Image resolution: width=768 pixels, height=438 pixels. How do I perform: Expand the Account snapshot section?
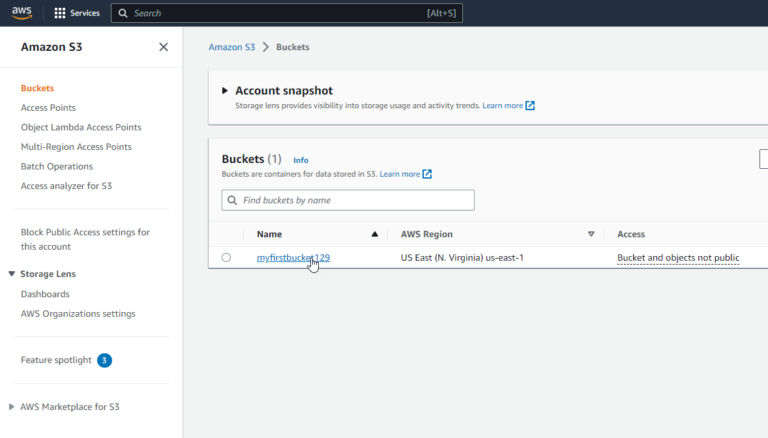click(x=225, y=91)
